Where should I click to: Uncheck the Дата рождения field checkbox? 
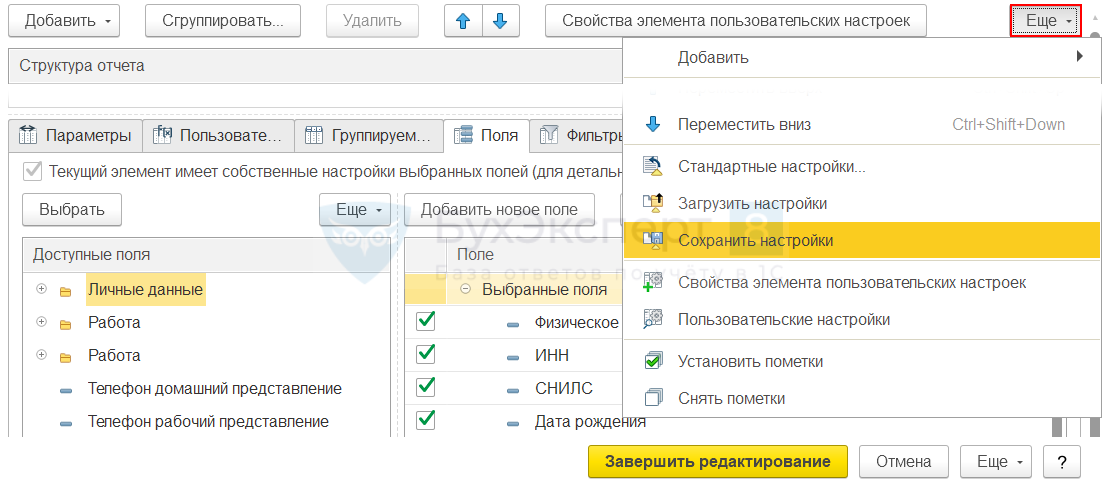pos(426,420)
